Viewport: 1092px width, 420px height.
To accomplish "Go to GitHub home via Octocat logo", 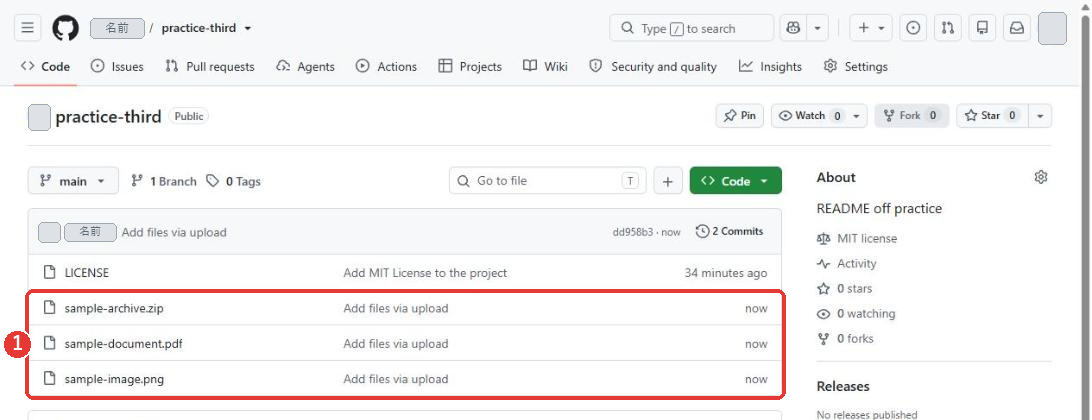I will [x=65, y=28].
